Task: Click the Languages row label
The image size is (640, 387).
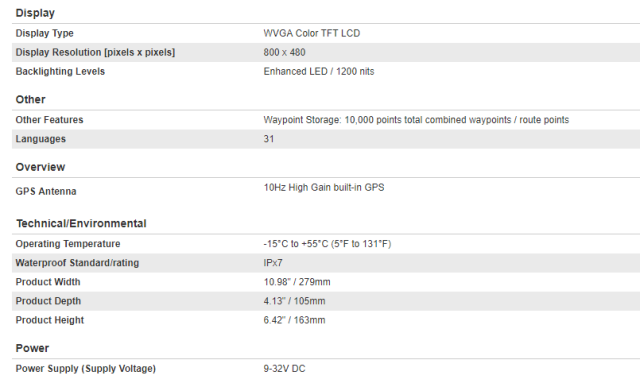Action: coord(41,139)
